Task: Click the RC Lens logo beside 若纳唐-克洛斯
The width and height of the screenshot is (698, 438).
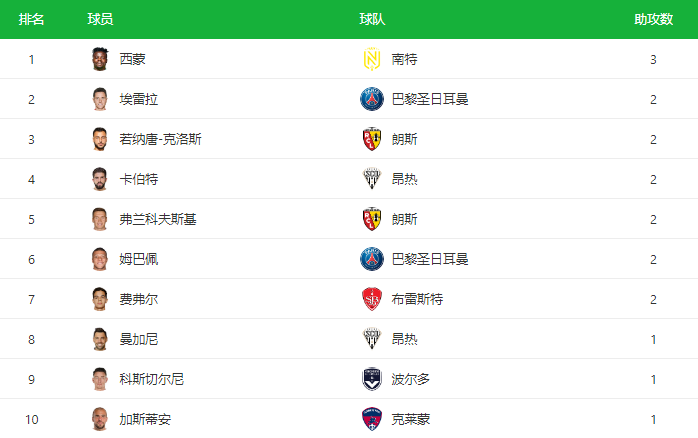Action: [x=372, y=139]
